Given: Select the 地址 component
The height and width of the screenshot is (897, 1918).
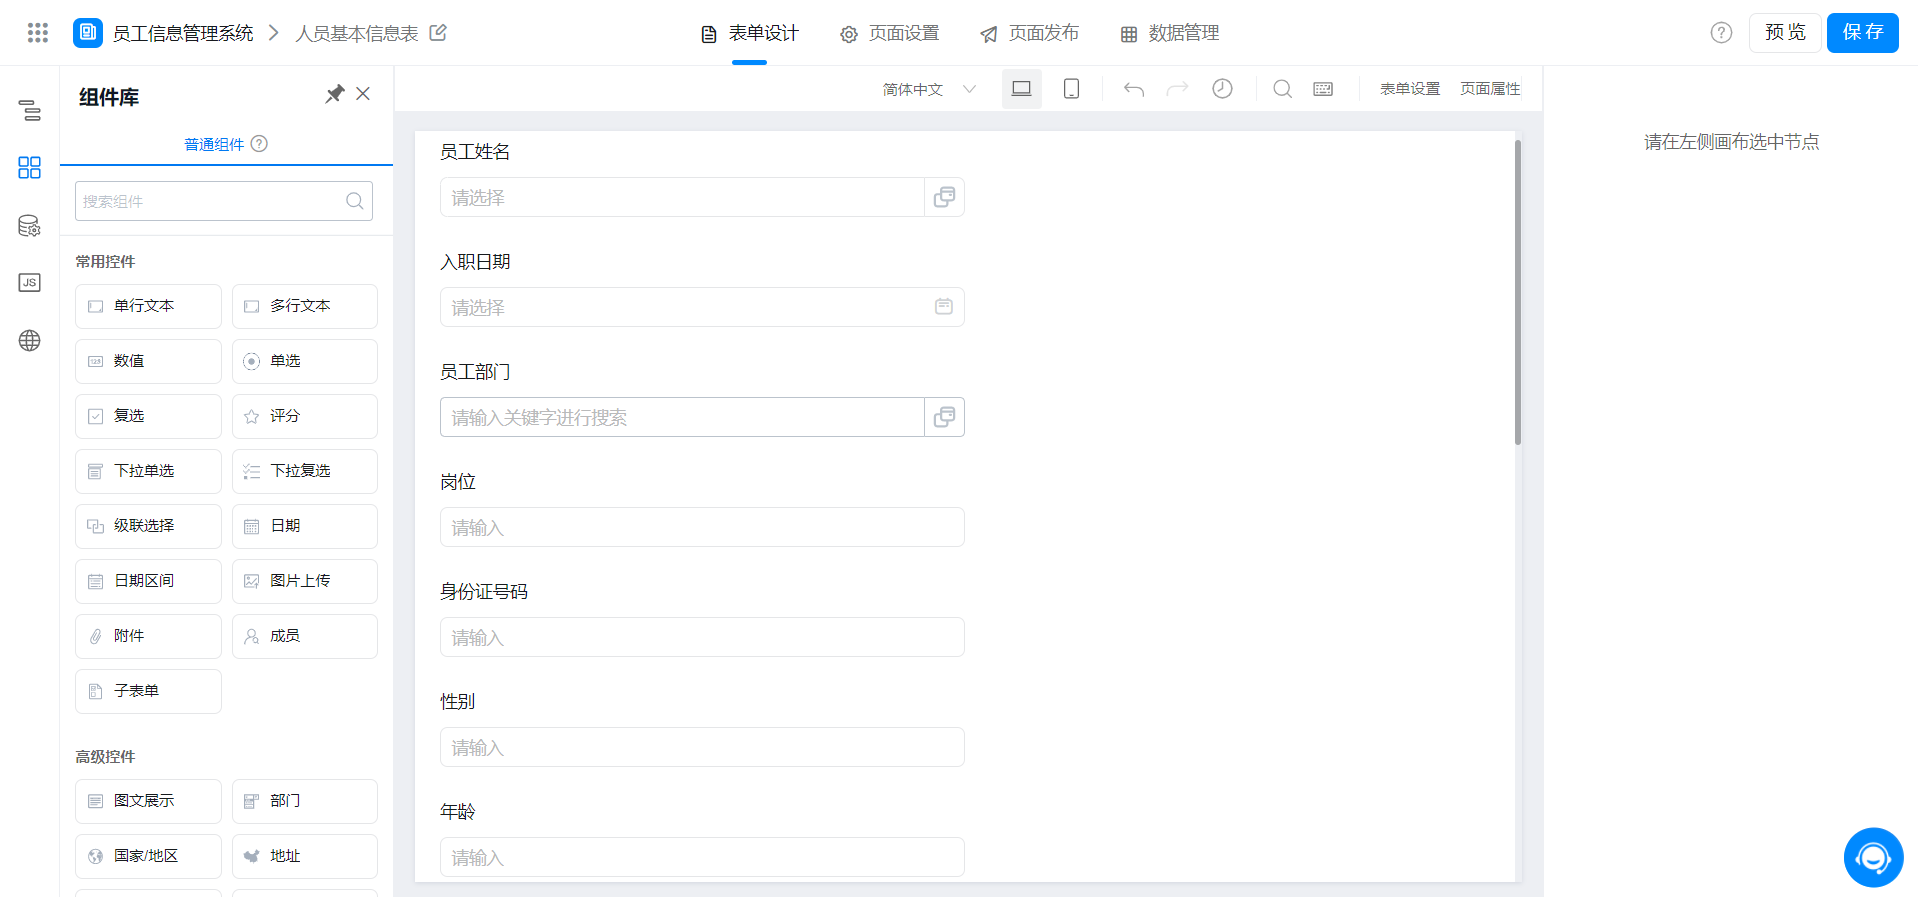Looking at the screenshot, I should (305, 856).
